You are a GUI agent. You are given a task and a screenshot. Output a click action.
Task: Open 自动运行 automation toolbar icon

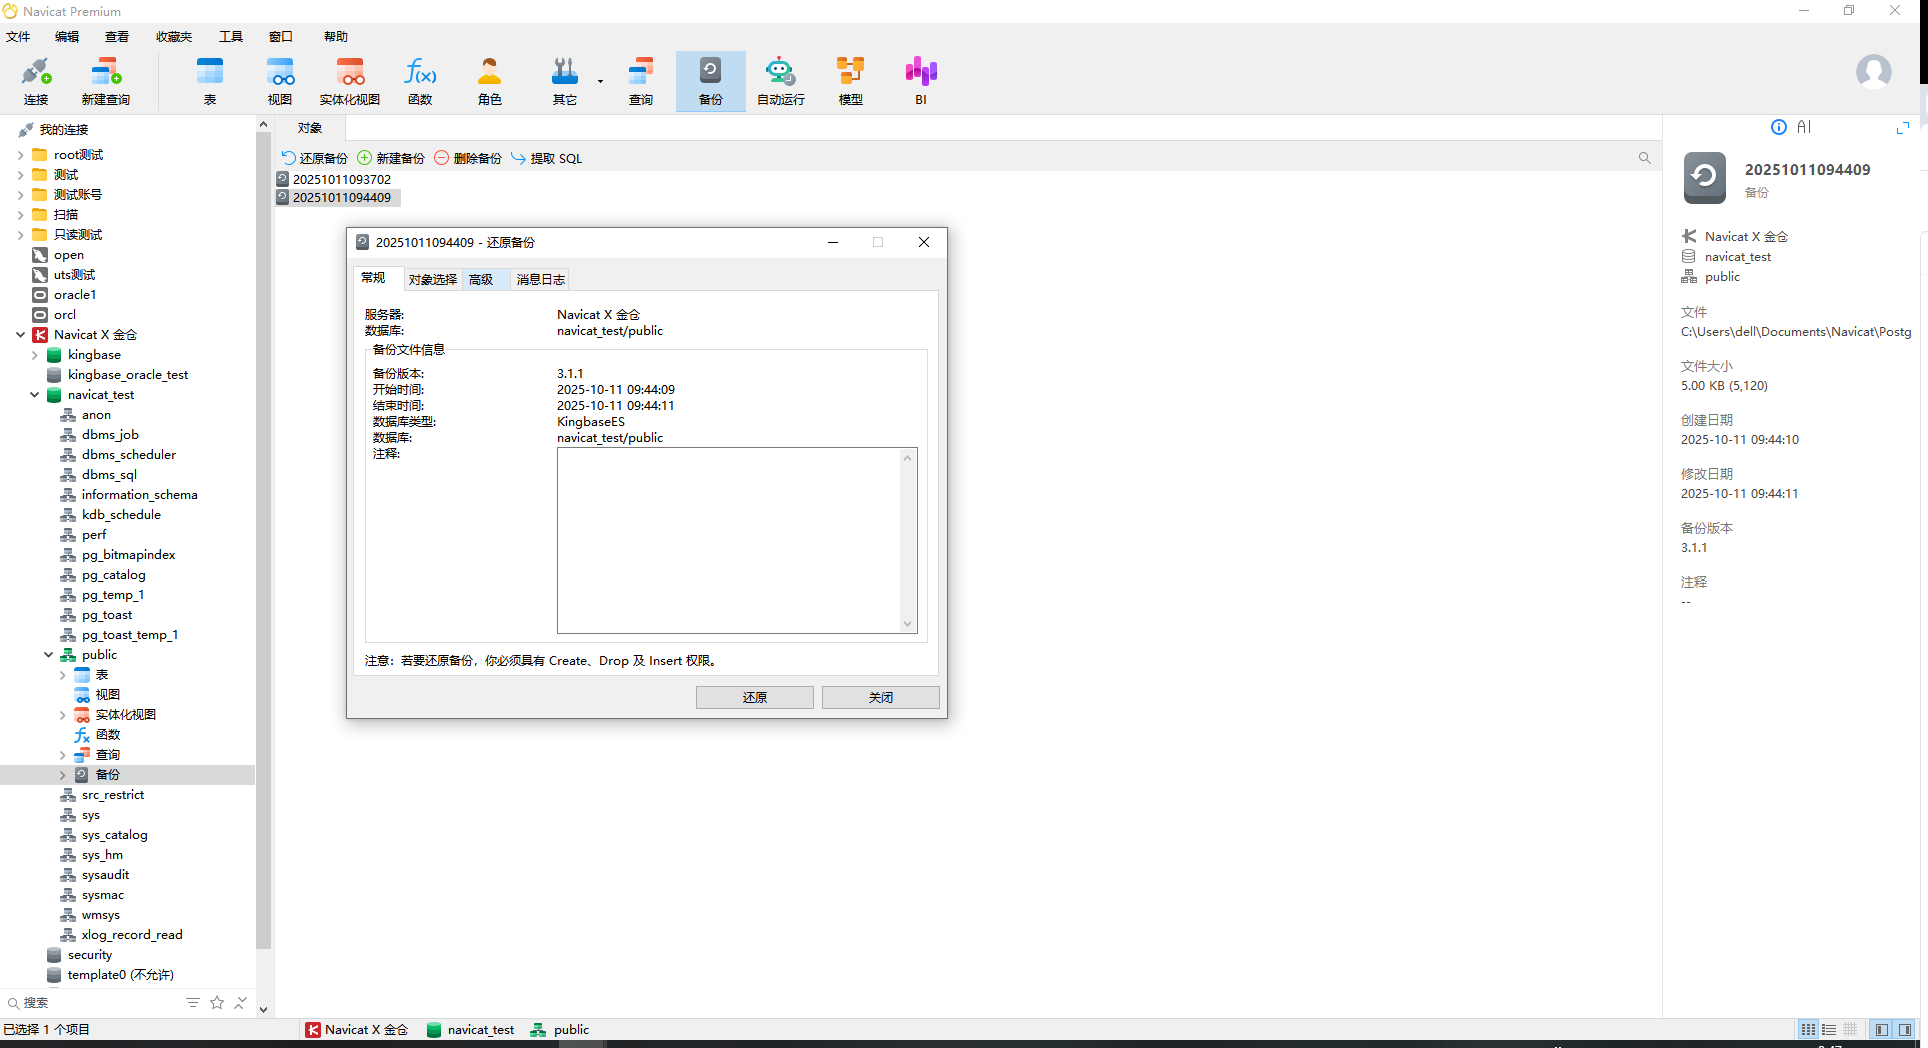[781, 81]
